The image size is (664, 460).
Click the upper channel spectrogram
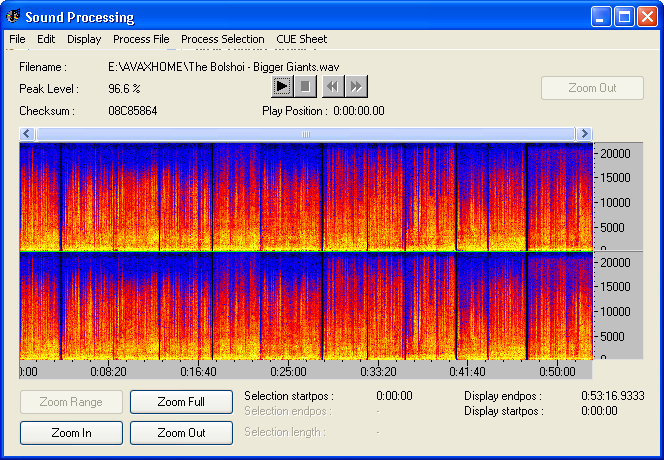pos(306,196)
